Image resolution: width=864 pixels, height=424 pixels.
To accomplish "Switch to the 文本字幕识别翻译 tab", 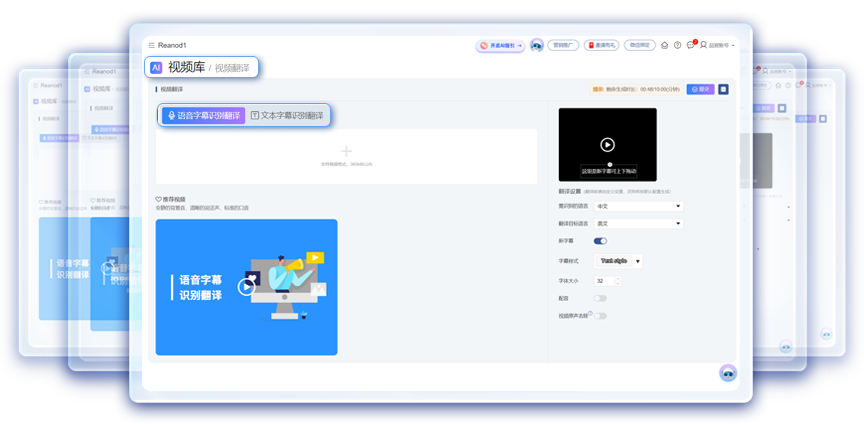I will point(287,116).
